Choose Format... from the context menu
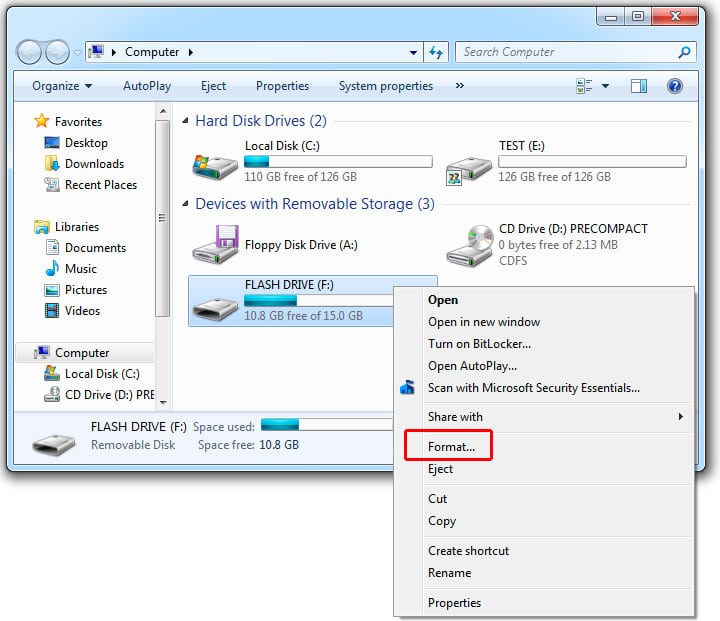 [451, 447]
